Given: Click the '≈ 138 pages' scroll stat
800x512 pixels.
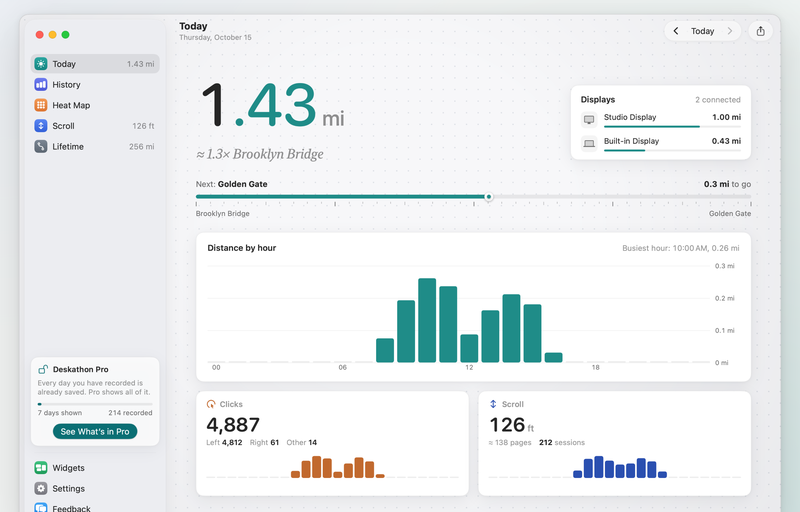Looking at the screenshot, I should pyautogui.click(x=510, y=443).
